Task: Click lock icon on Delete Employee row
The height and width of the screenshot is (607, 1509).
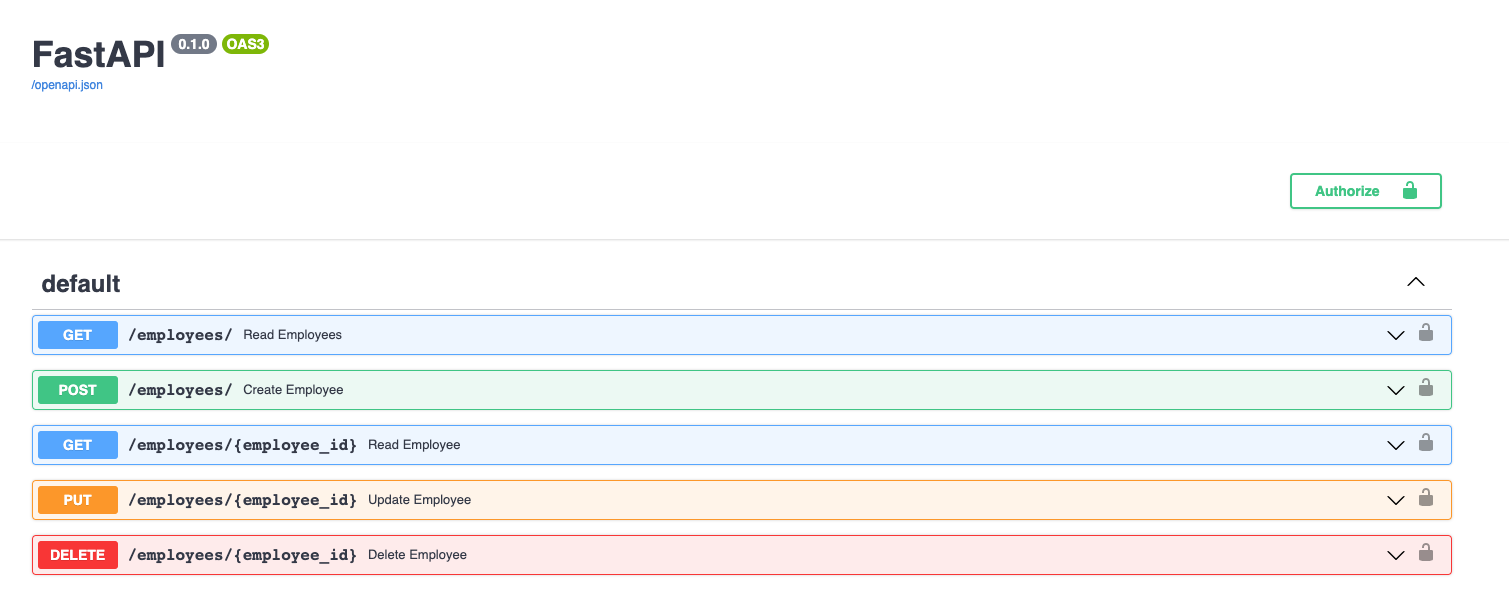Action: (x=1426, y=553)
